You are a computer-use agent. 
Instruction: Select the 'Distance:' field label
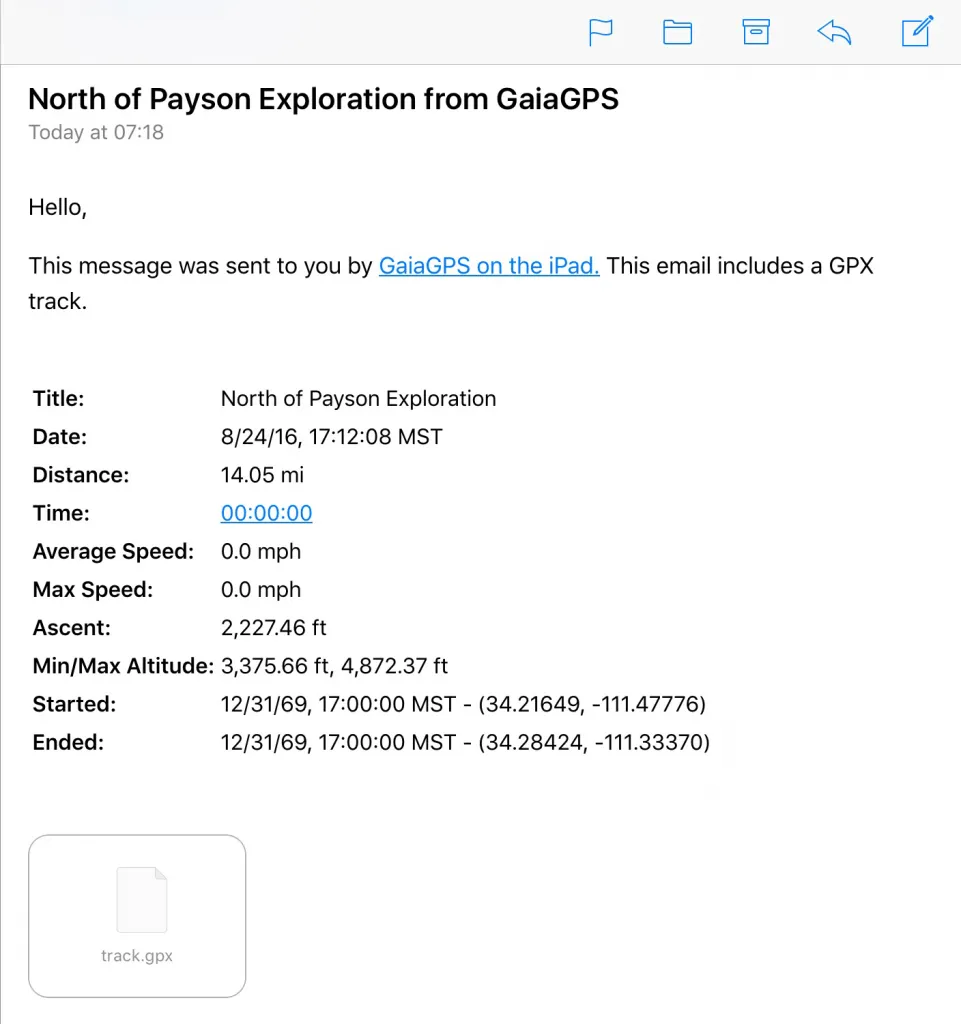(81, 475)
